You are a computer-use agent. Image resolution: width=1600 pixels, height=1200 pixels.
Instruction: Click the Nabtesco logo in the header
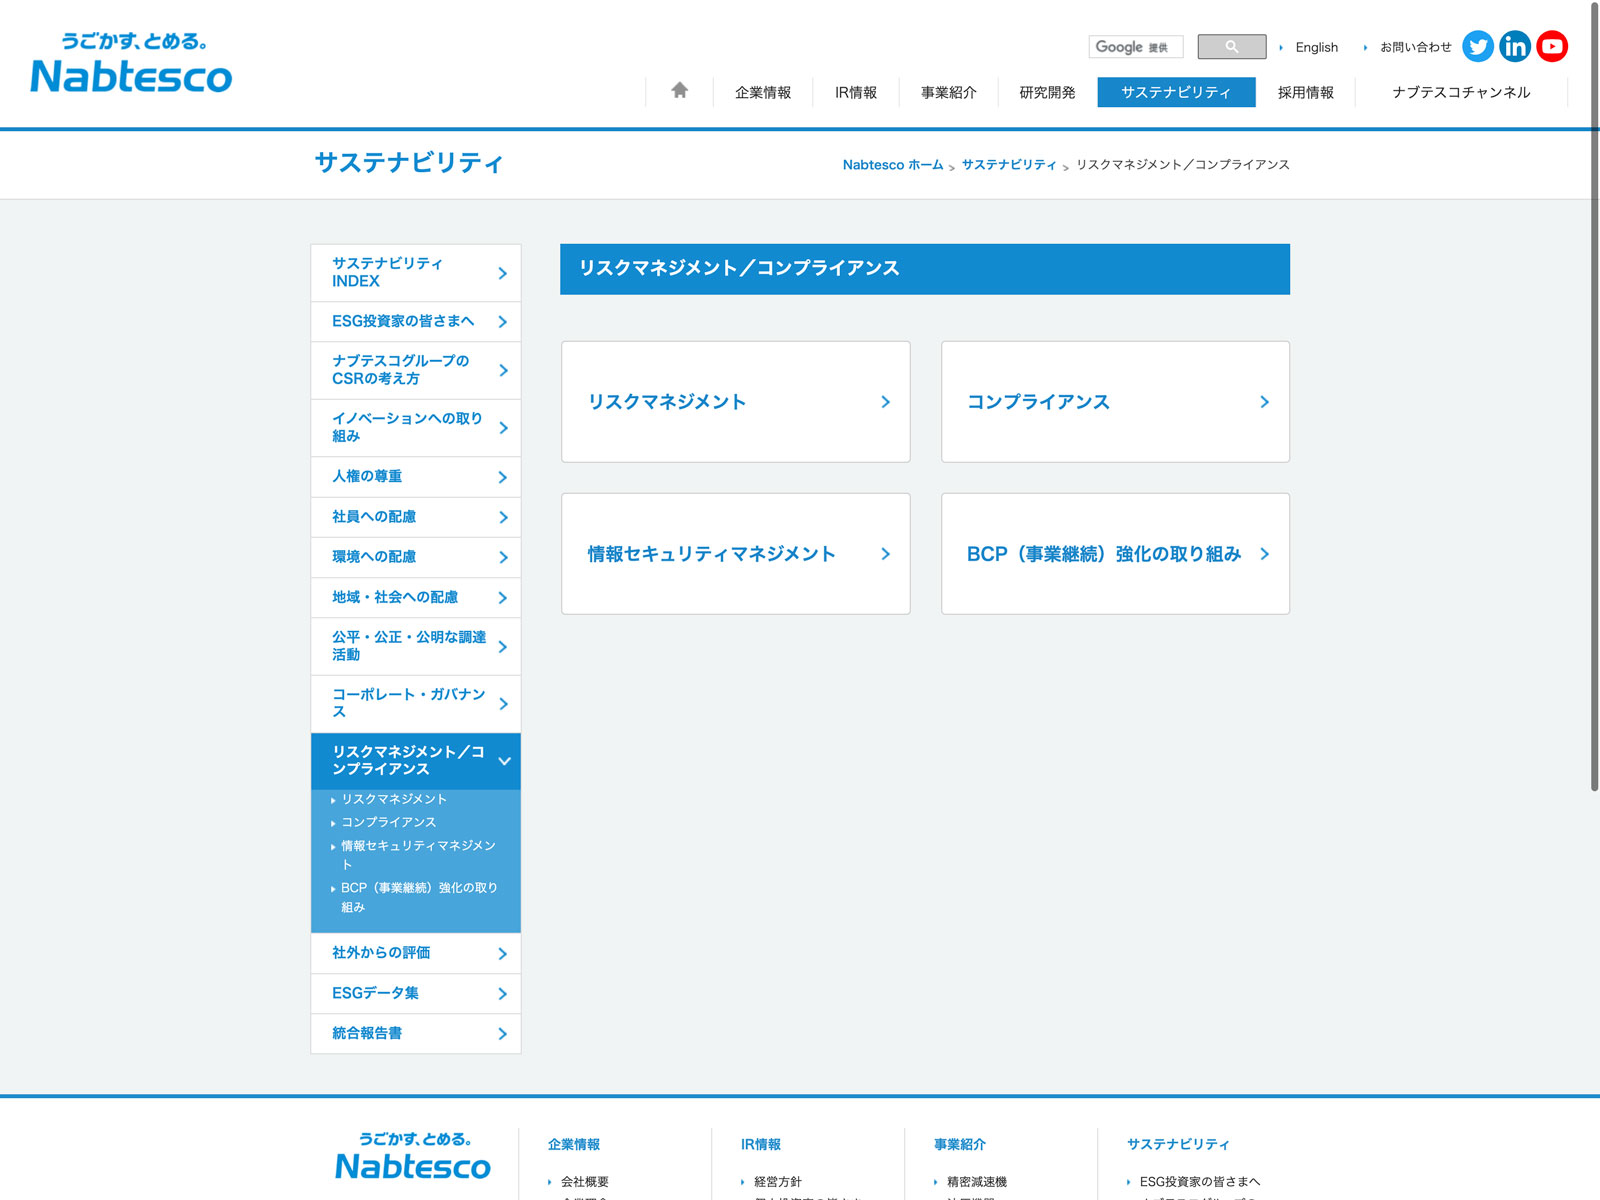(x=132, y=64)
